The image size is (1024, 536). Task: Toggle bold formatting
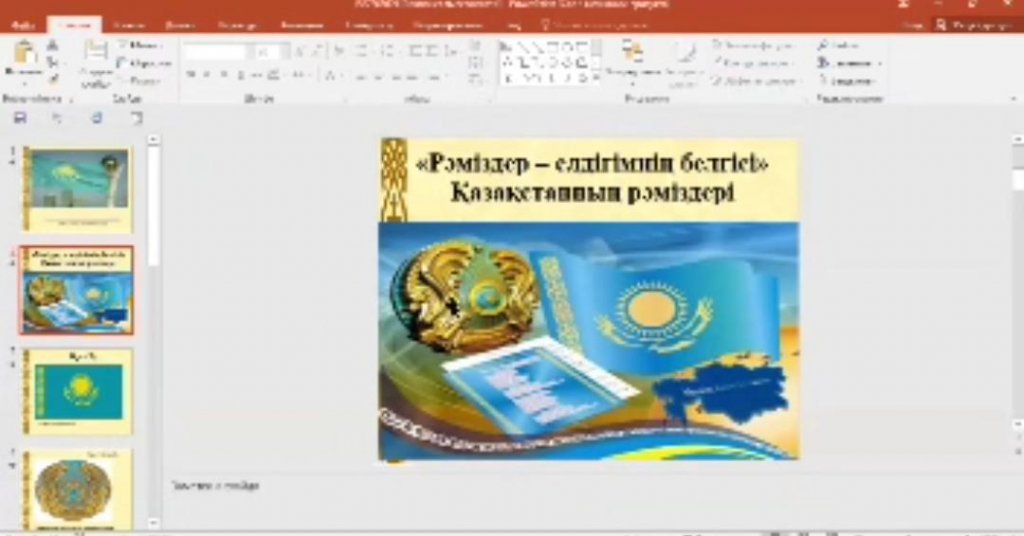click(191, 76)
